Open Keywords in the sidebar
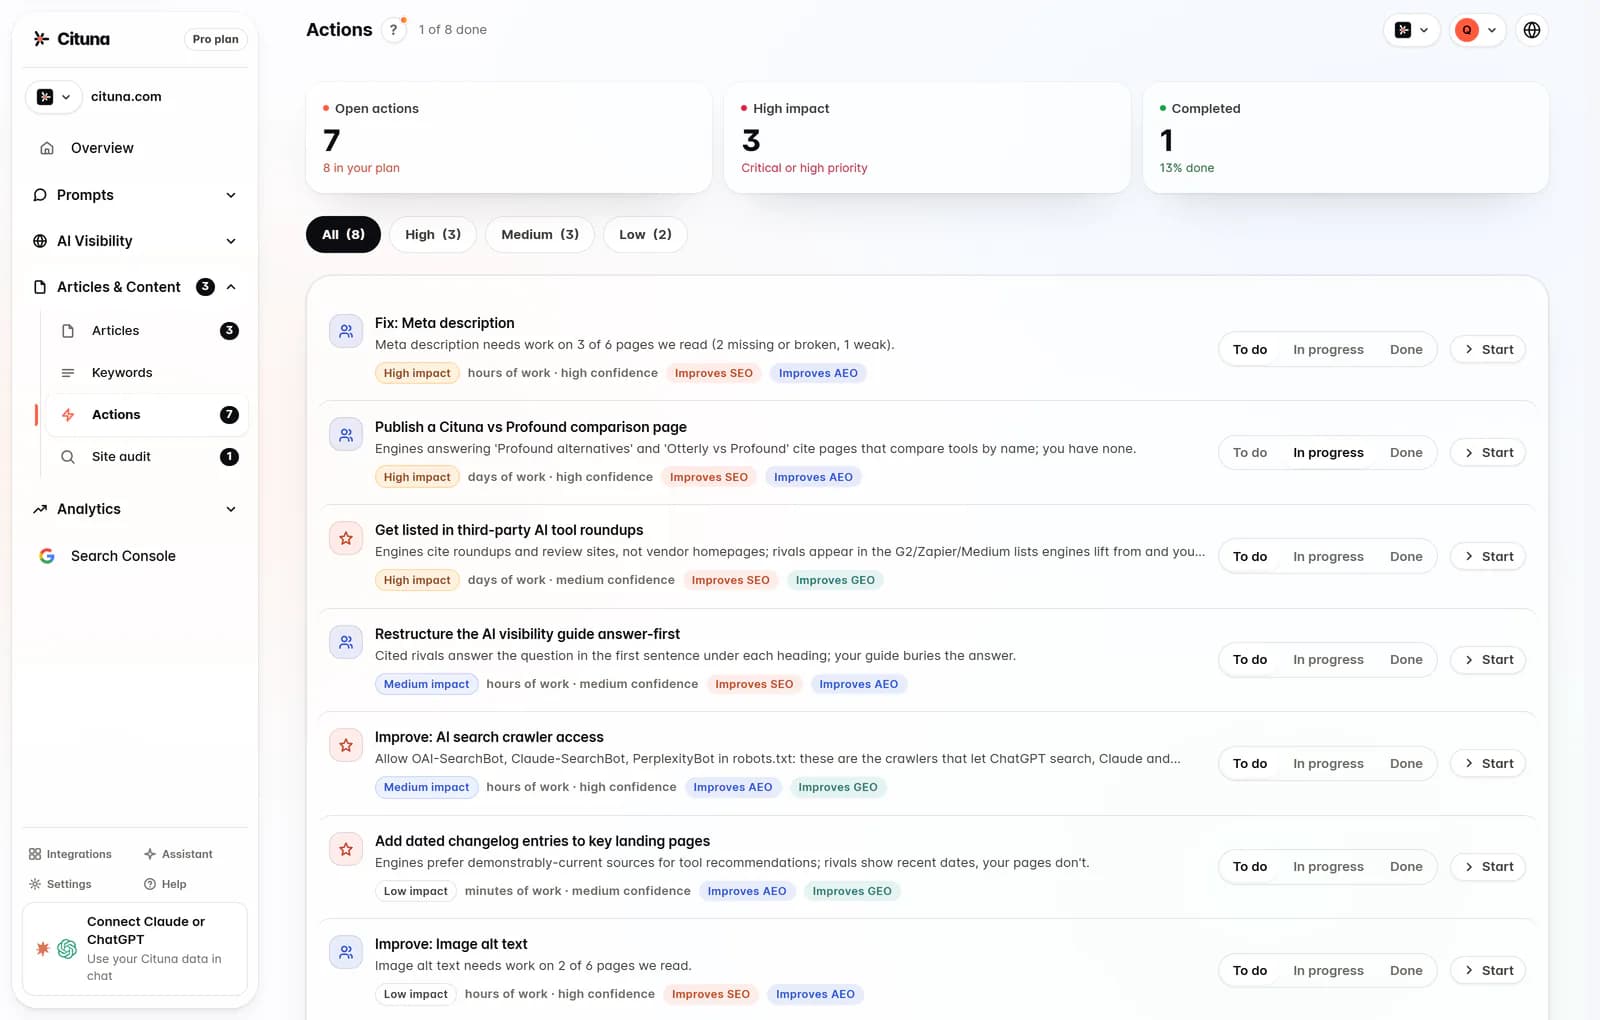The height and width of the screenshot is (1020, 1600). click(x=147, y=373)
